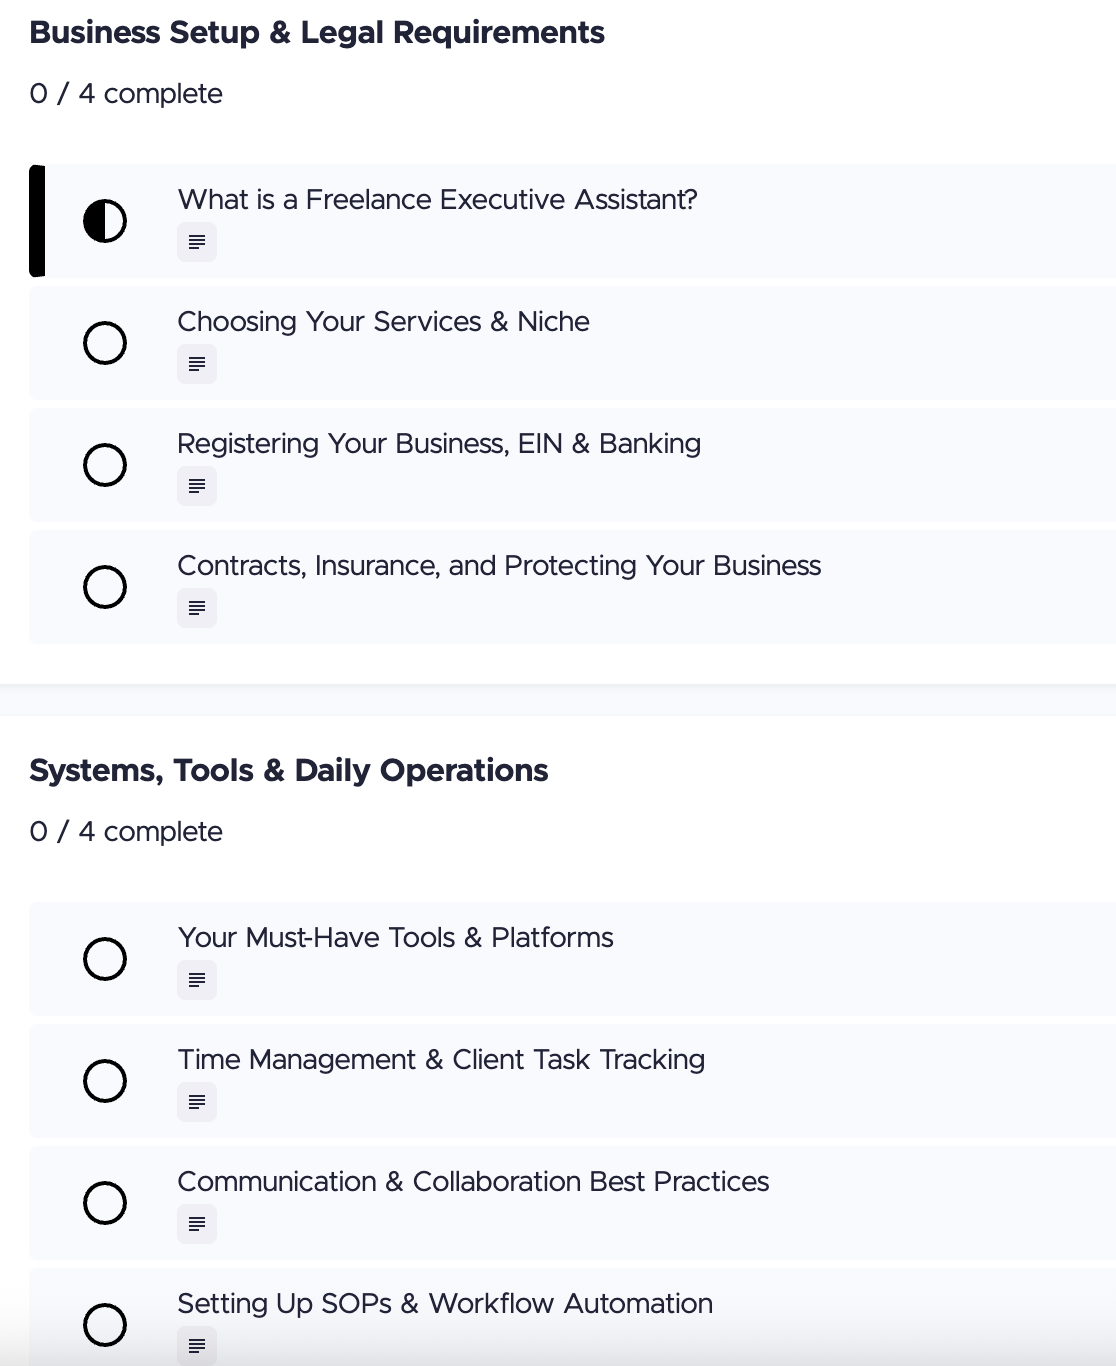This screenshot has width=1116, height=1366.
Task: Open the notes icon for Contracts, Insurance, and Protecting Your Business
Action: coord(197,608)
